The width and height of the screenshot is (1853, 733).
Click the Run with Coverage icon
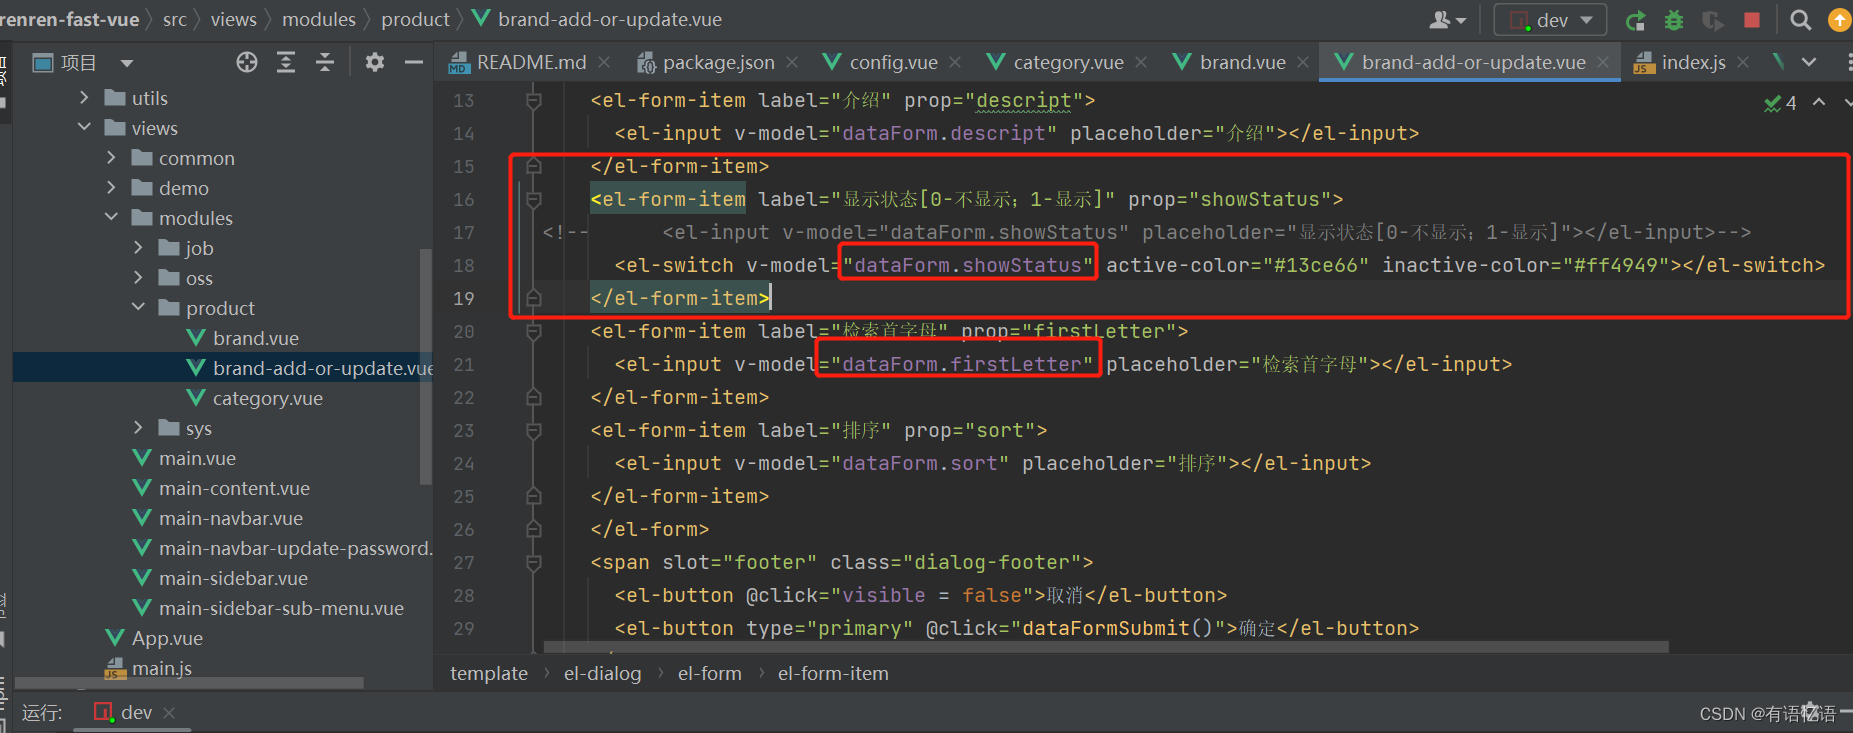click(1713, 20)
